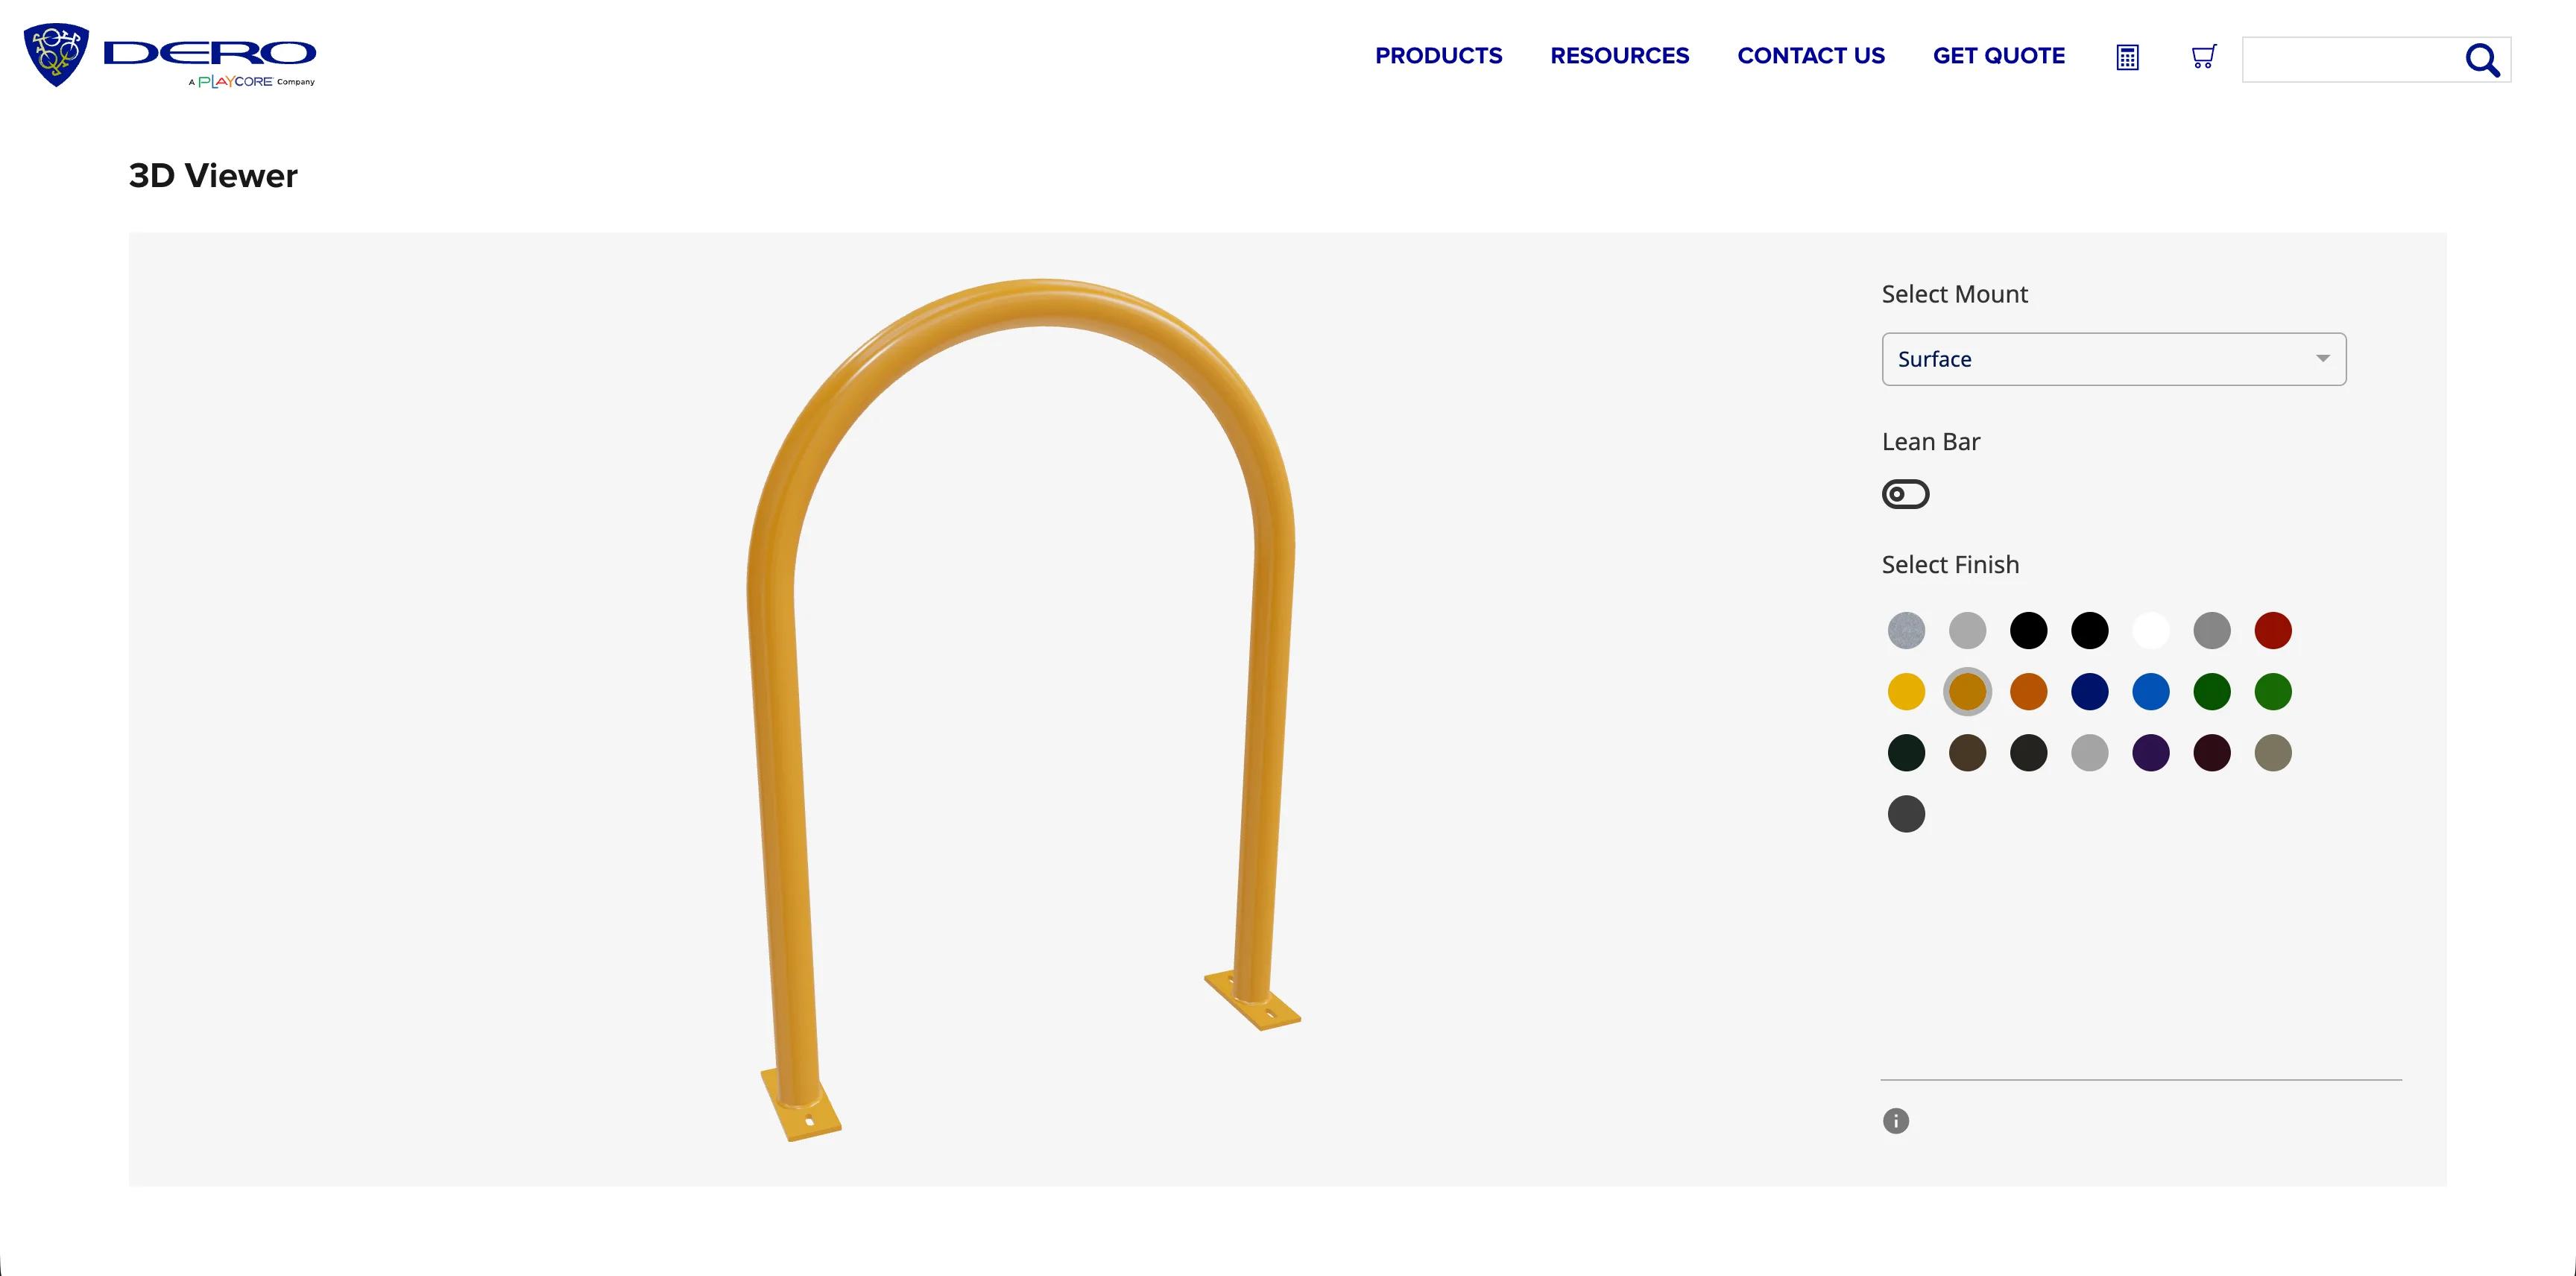Choose the orange finish swatch
Screen dimensions: 2576x1276
(2029, 692)
